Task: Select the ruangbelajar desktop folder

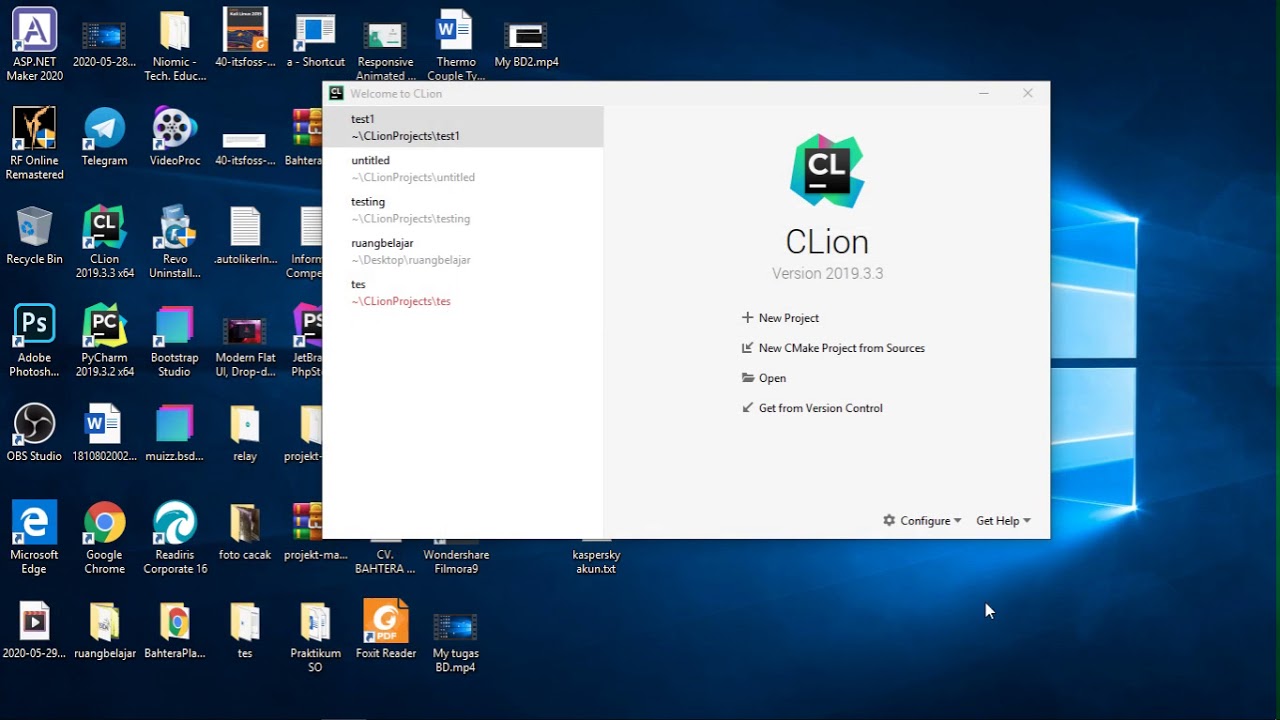Action: point(104,630)
